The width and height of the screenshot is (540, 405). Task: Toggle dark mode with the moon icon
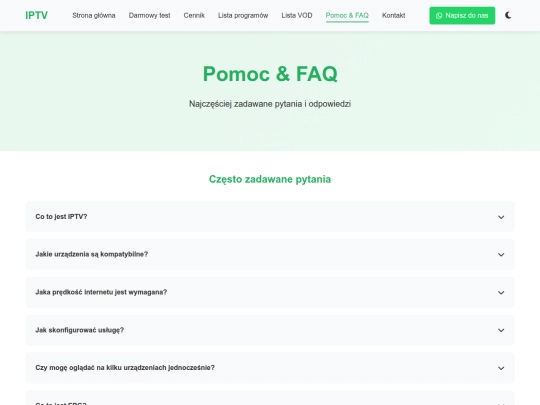tap(508, 15)
